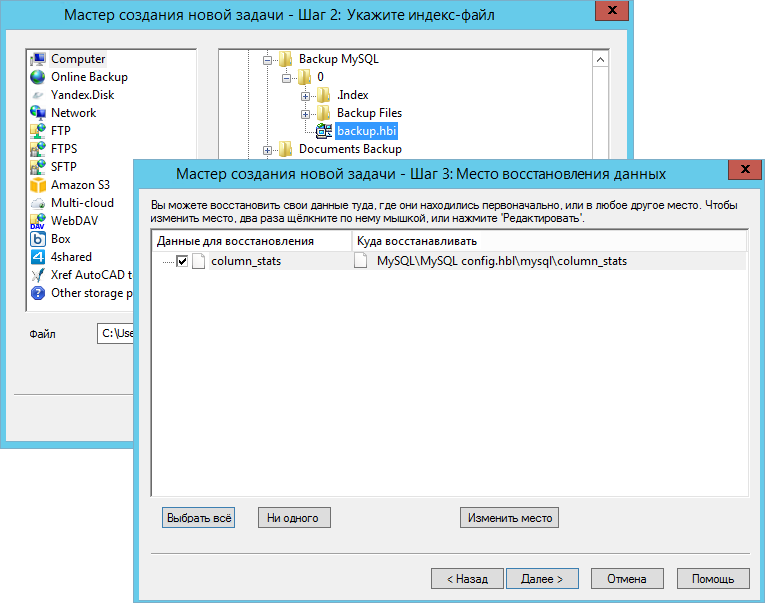Select the '.Index' folder label

353,95
